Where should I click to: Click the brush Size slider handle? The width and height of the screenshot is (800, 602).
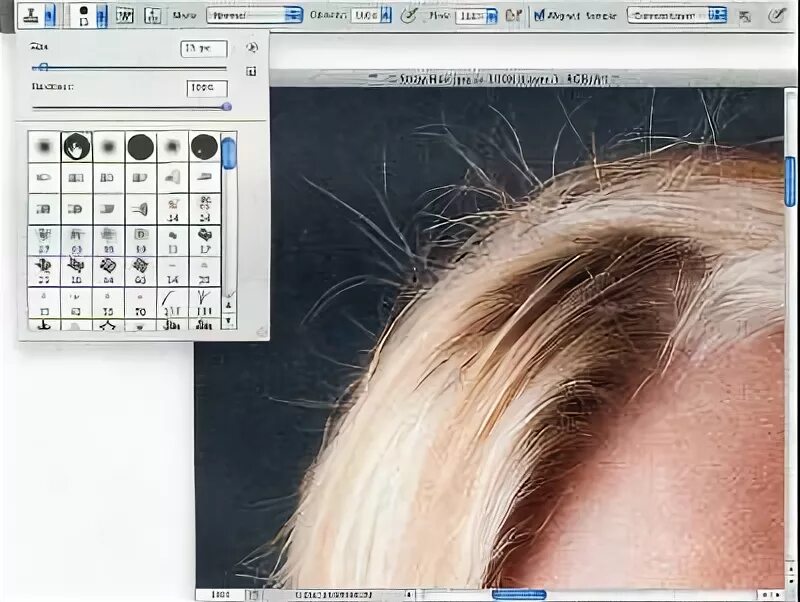pyautogui.click(x=43, y=67)
